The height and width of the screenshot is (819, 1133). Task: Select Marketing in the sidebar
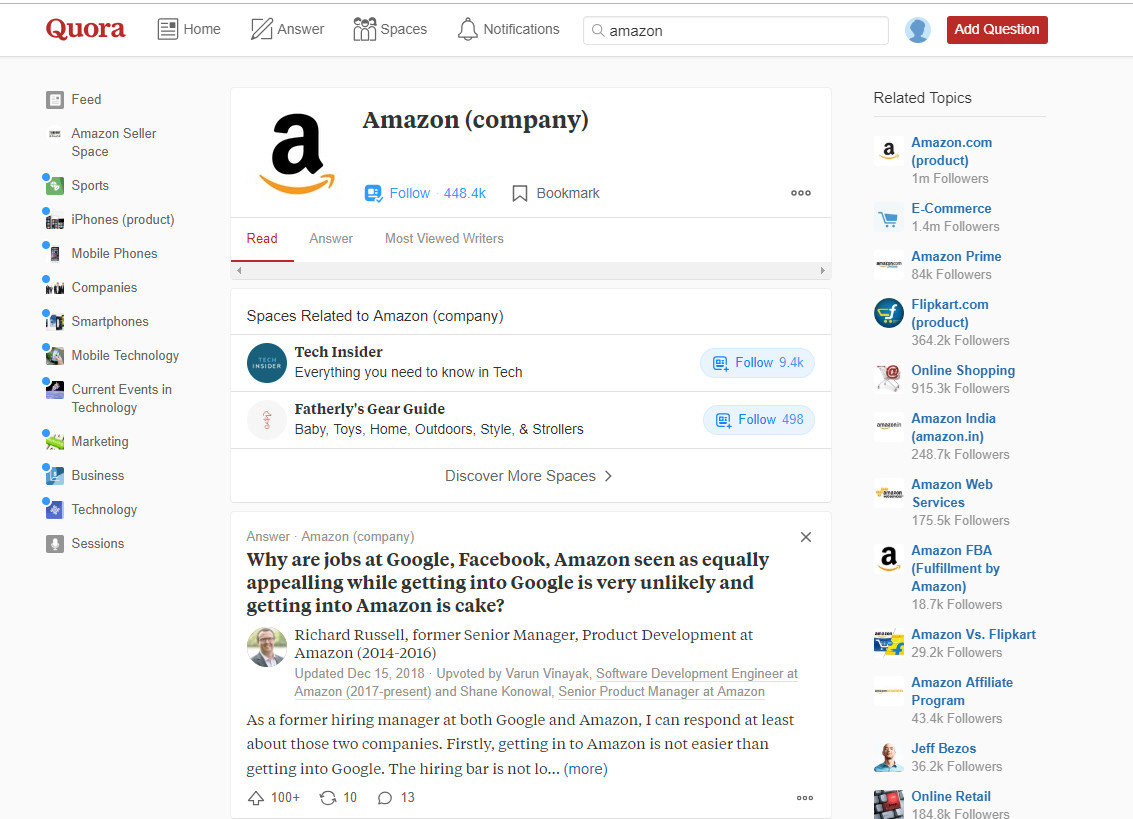click(x=100, y=442)
